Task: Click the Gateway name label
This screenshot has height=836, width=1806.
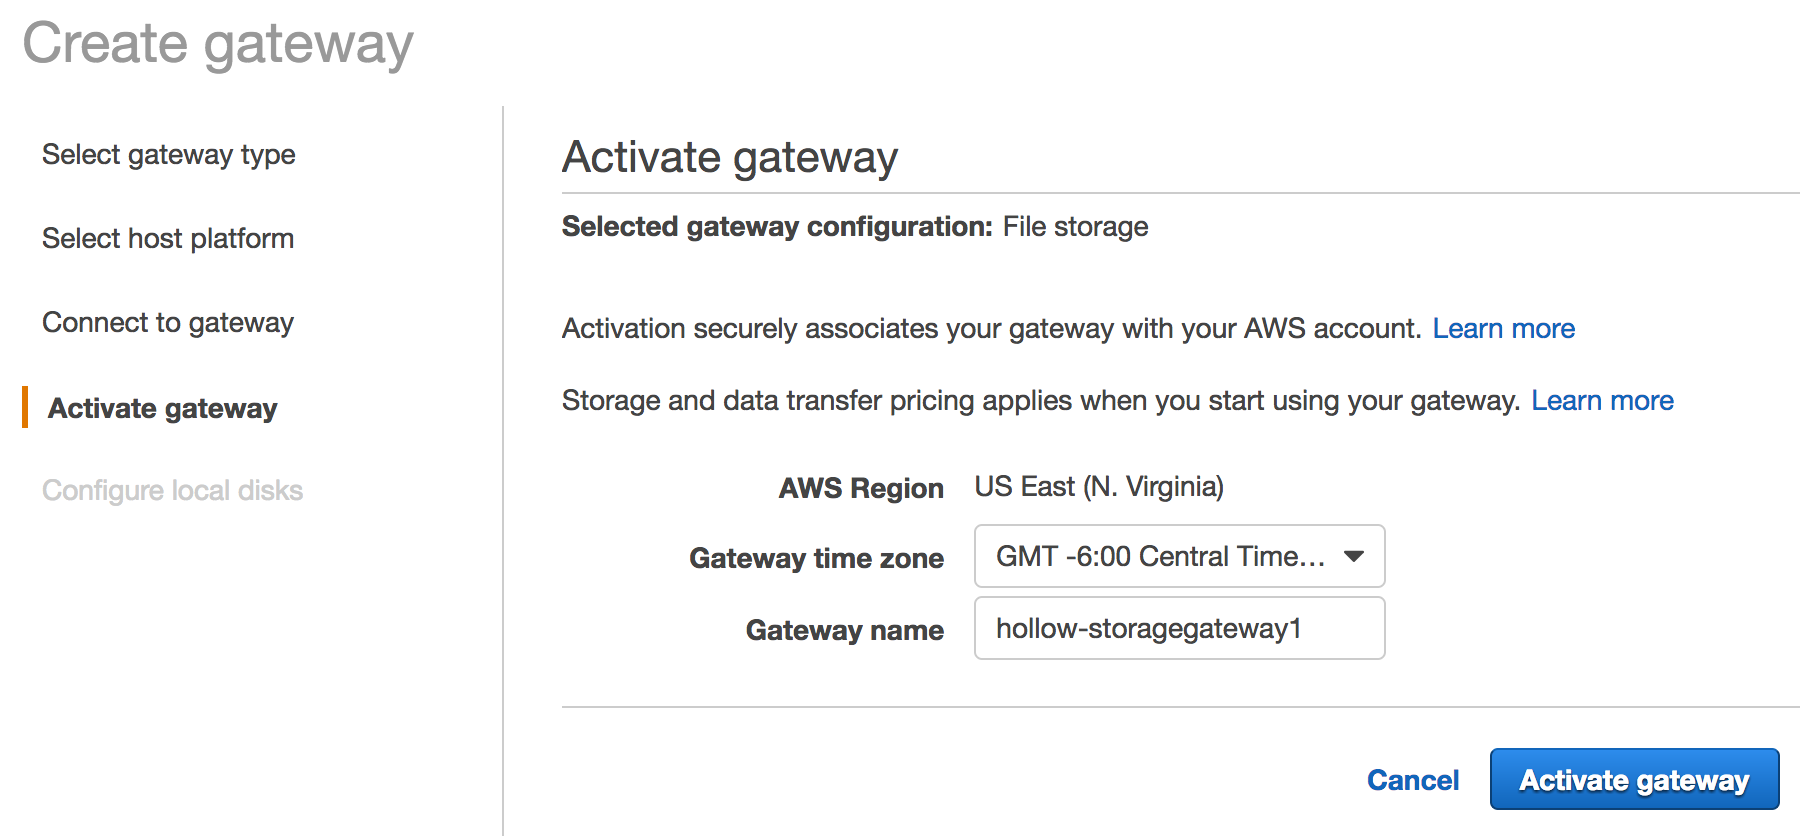Action: pos(844,630)
